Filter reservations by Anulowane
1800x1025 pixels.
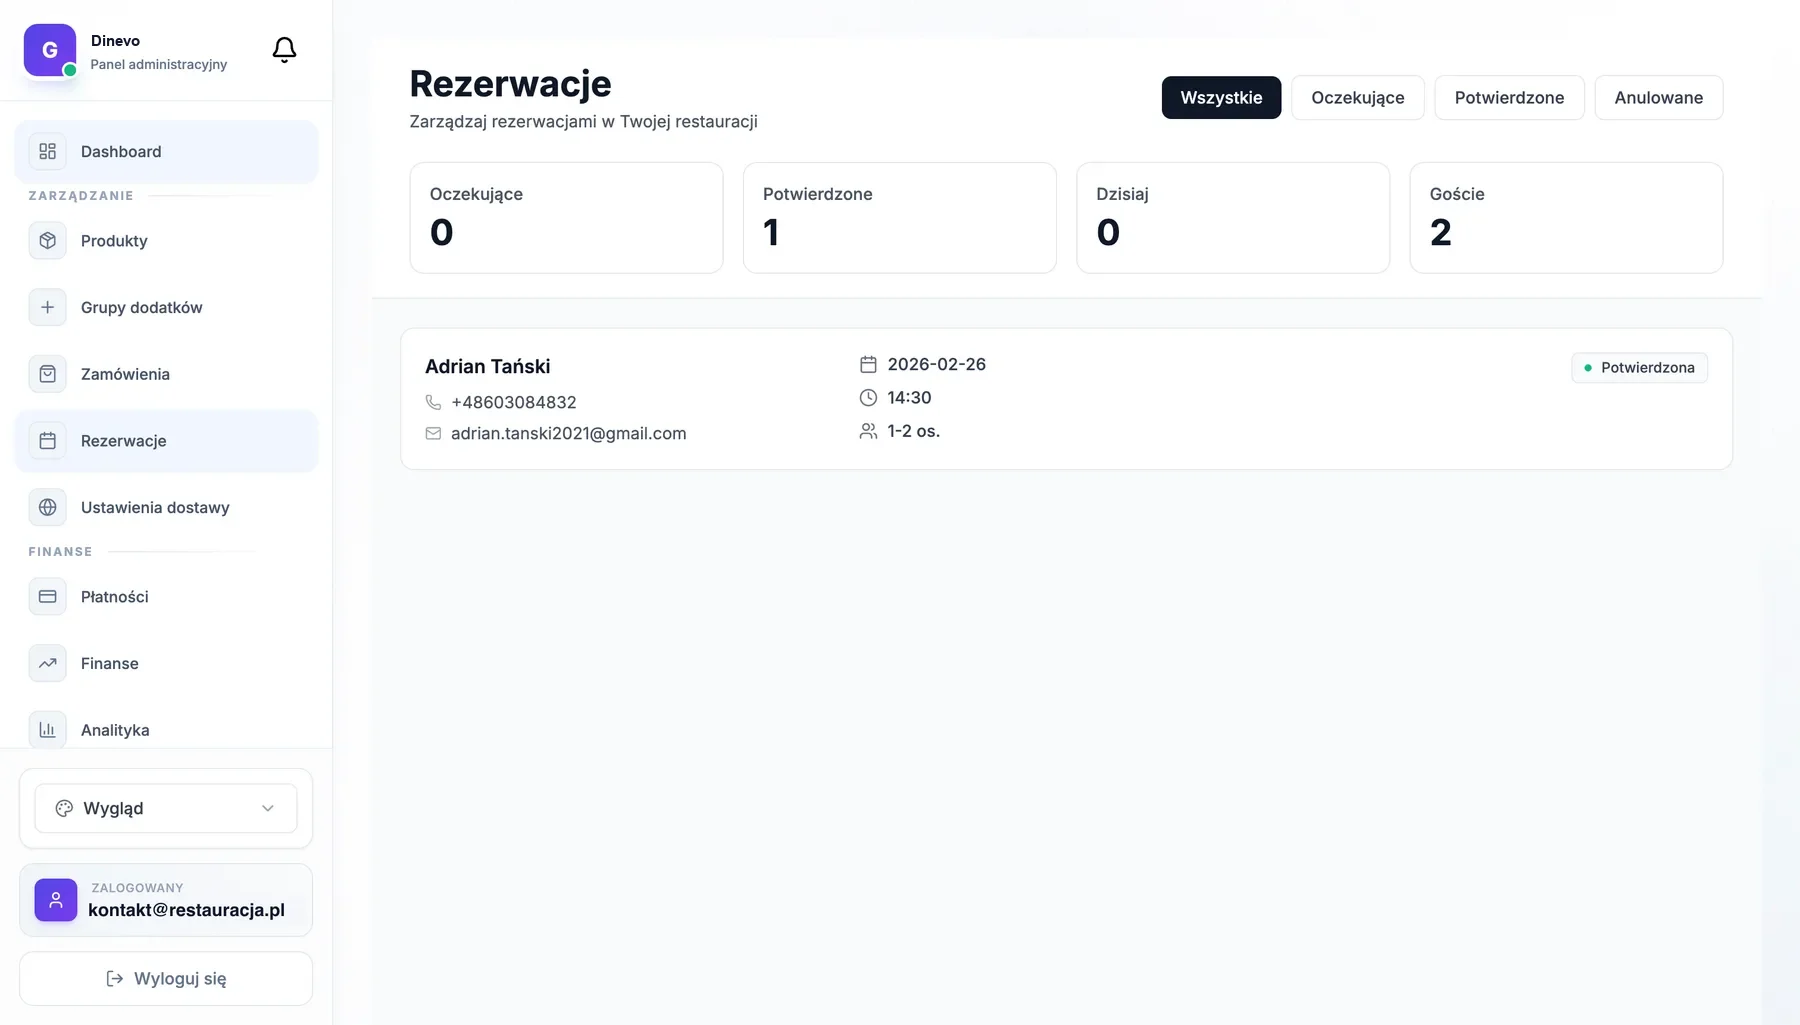(1658, 98)
